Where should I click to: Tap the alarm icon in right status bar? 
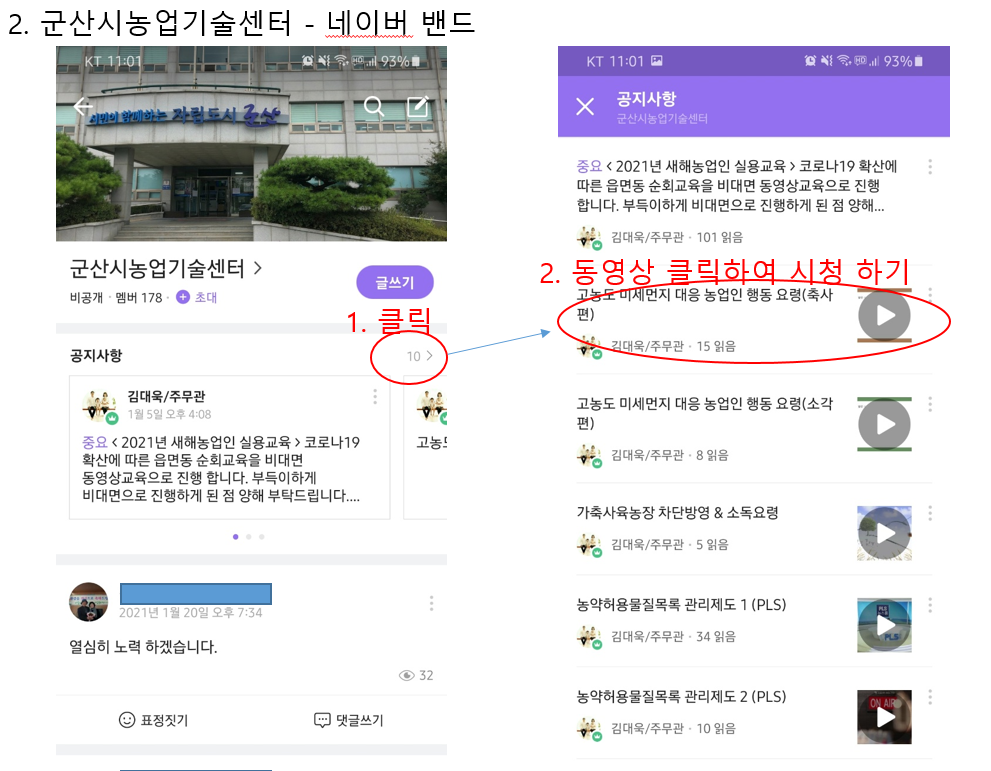click(x=810, y=61)
